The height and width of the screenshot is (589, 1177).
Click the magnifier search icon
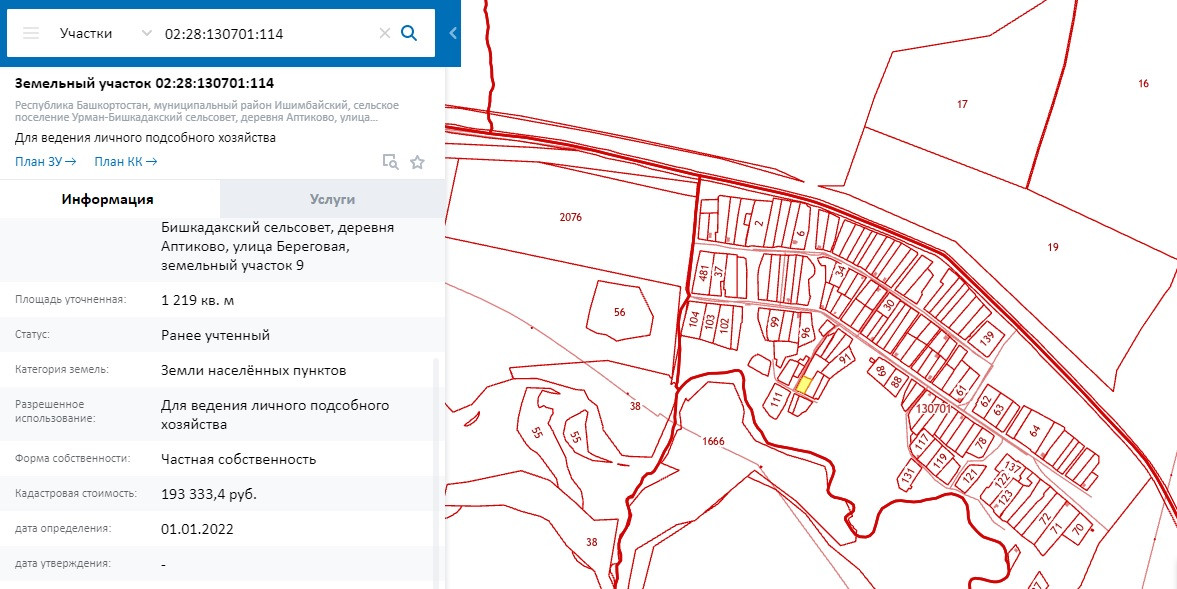tap(409, 33)
